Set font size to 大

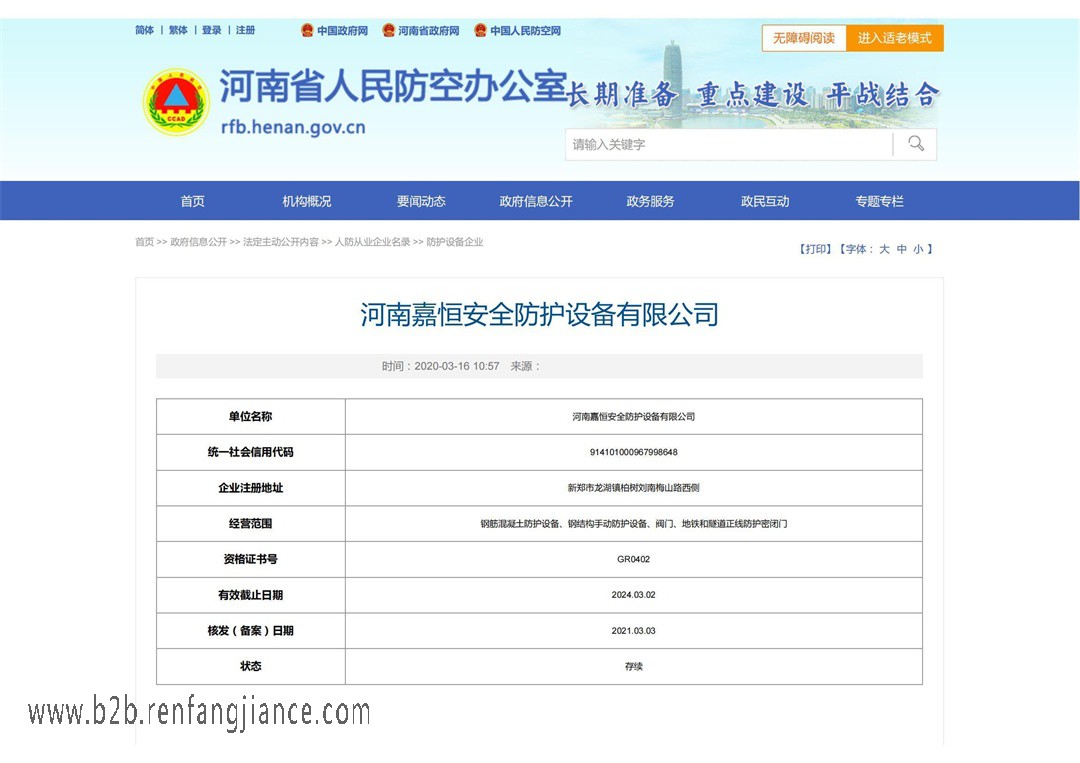884,249
